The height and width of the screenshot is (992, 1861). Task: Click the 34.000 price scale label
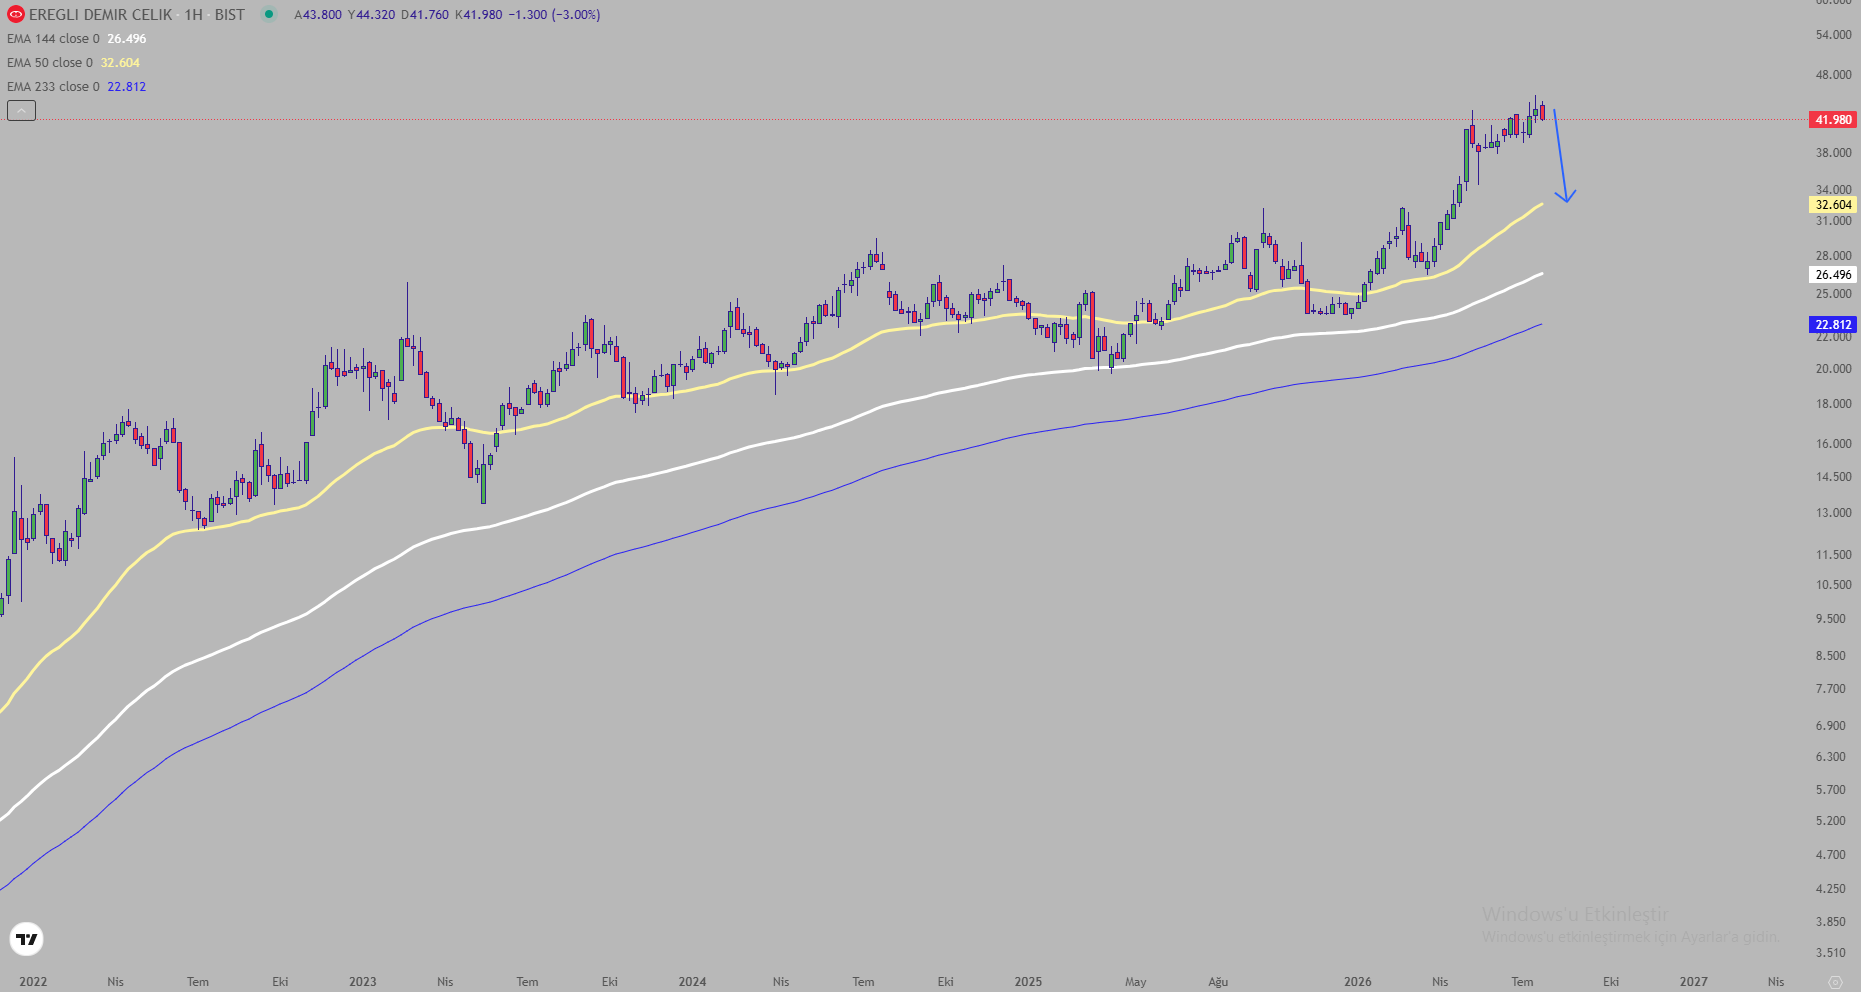(1834, 190)
